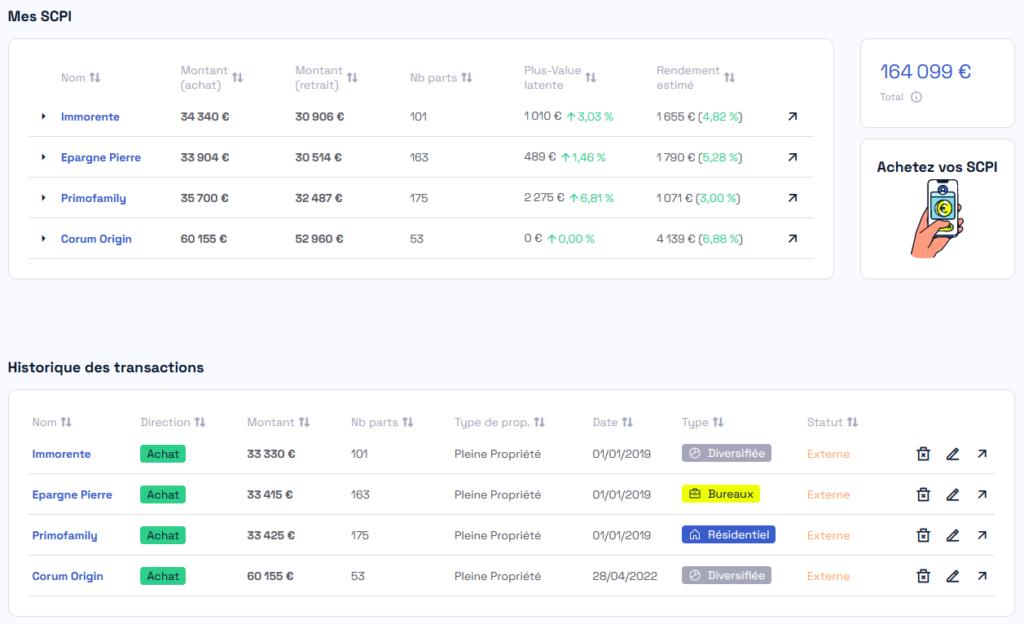Sort transactions by Montant column
The image size is (1024, 624).
pyautogui.click(x=304, y=422)
